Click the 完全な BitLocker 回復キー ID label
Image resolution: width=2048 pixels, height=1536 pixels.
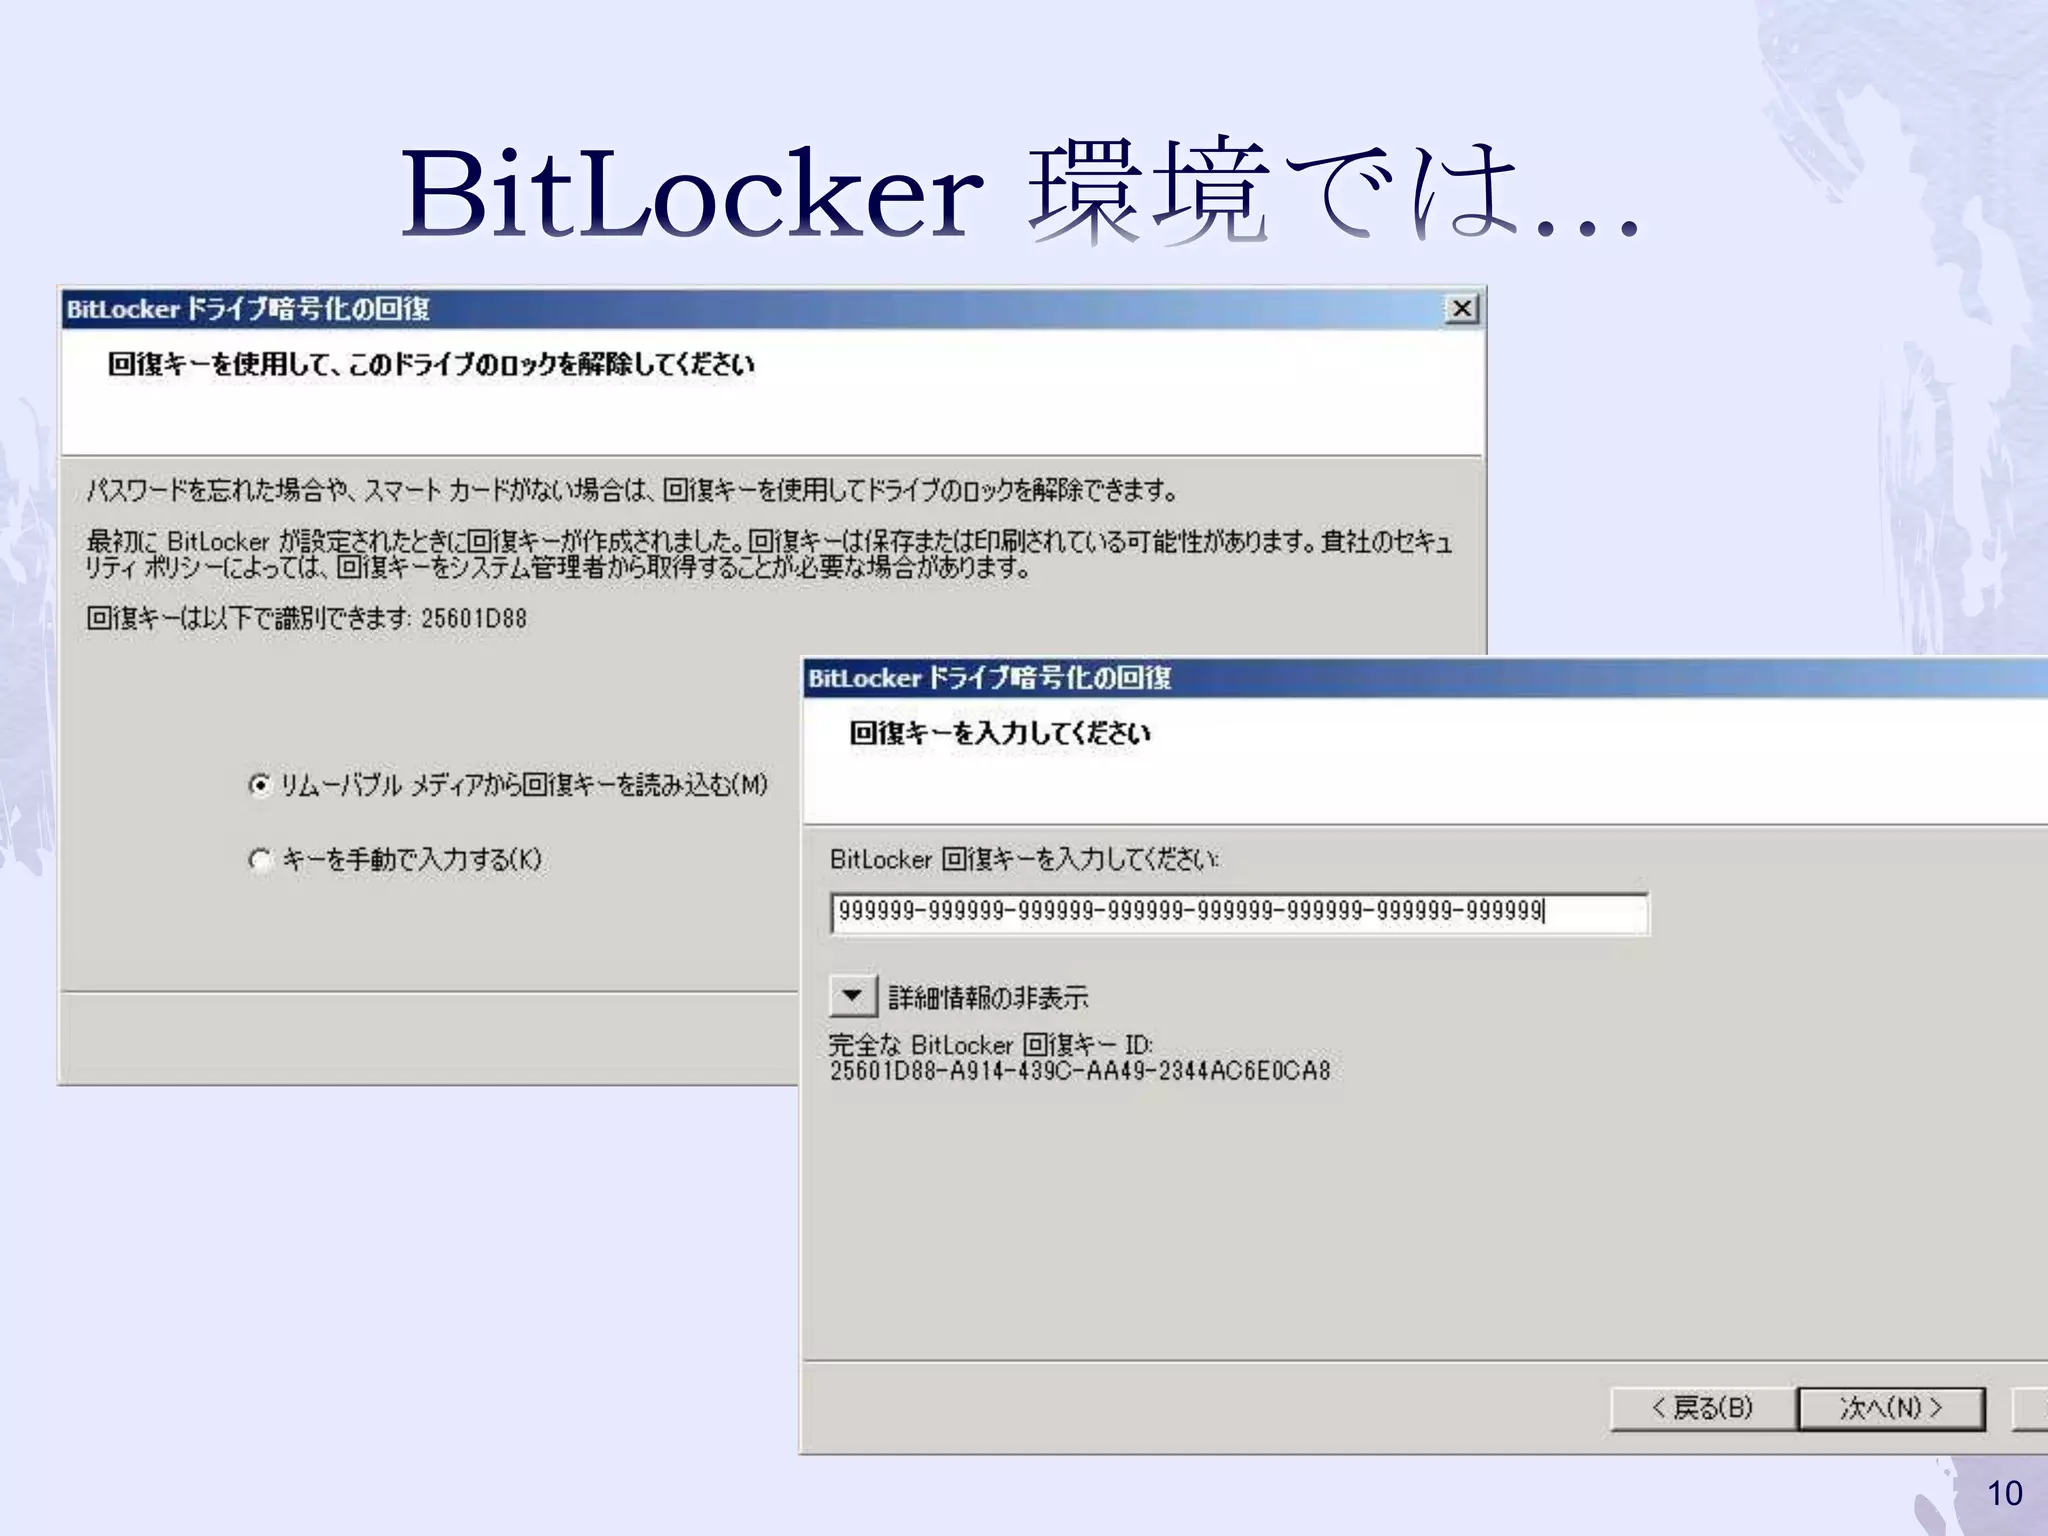[x=991, y=1045]
